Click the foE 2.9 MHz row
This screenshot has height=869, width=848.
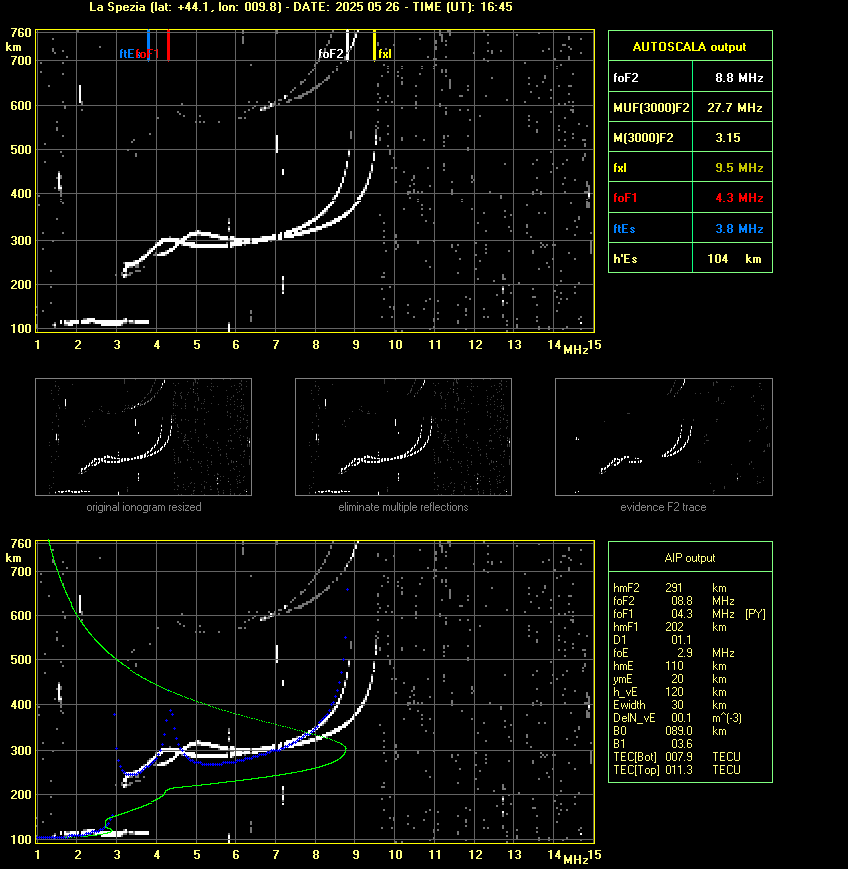(673, 653)
